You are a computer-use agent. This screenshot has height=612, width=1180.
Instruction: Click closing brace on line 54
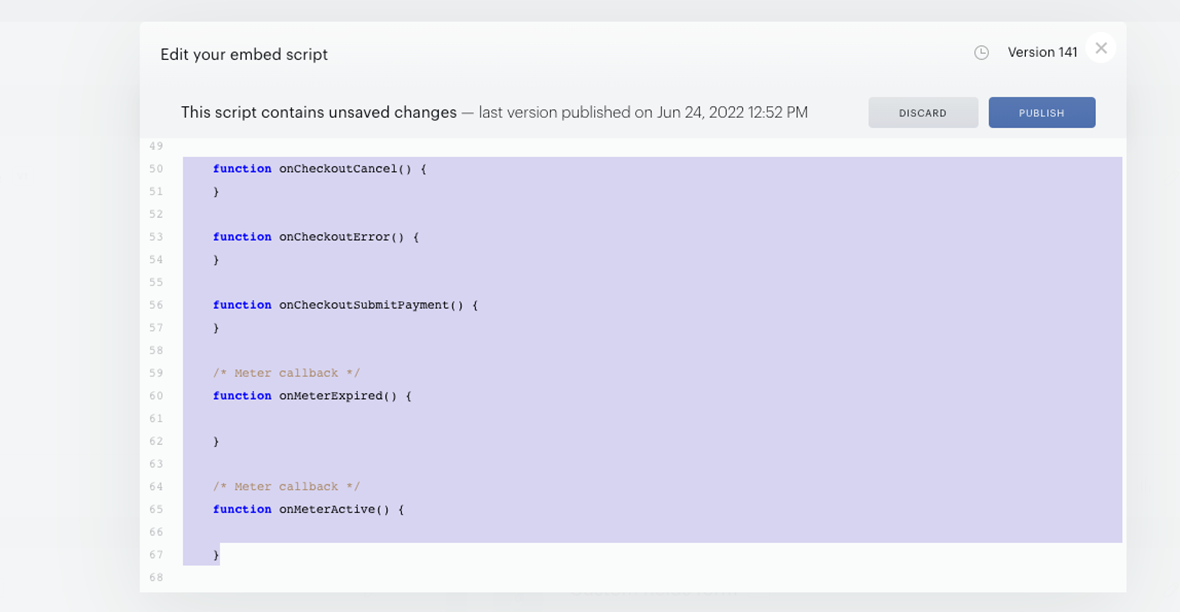click(x=216, y=260)
